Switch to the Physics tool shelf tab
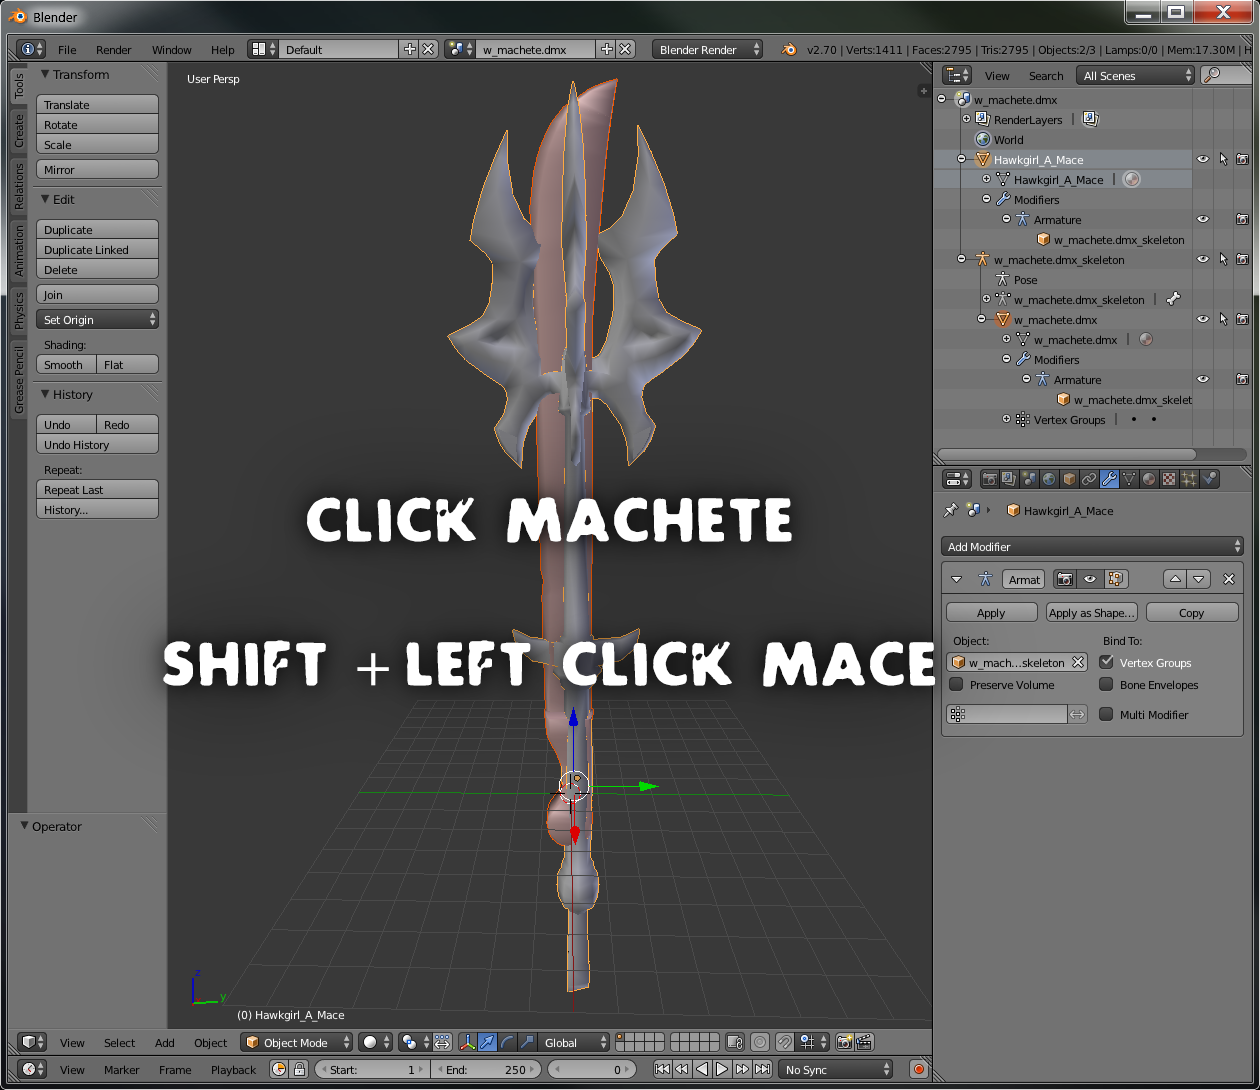Viewport: 1260px width, 1090px height. pyautogui.click(x=18, y=311)
